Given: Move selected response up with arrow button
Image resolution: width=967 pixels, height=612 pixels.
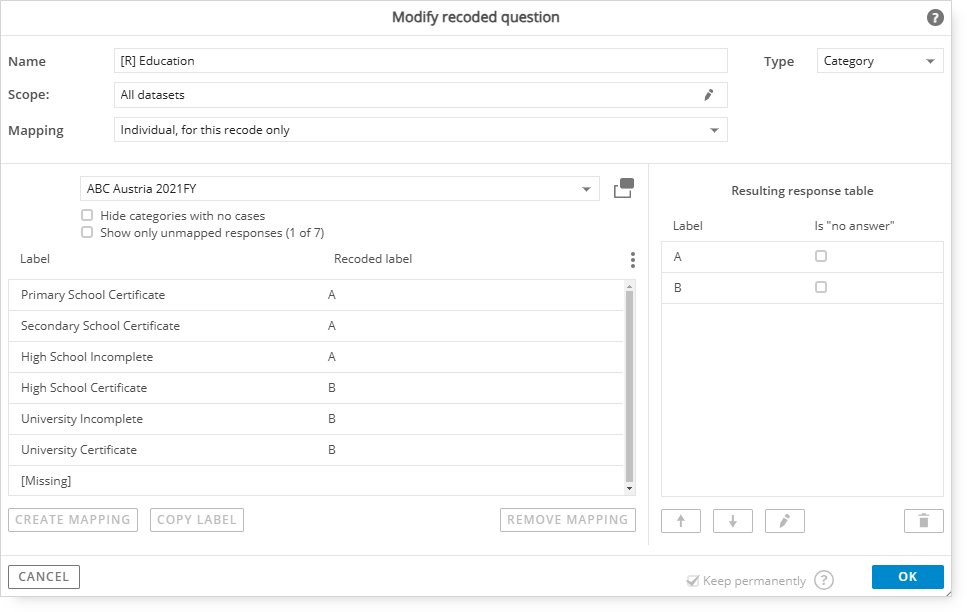Looking at the screenshot, I should (x=681, y=521).
